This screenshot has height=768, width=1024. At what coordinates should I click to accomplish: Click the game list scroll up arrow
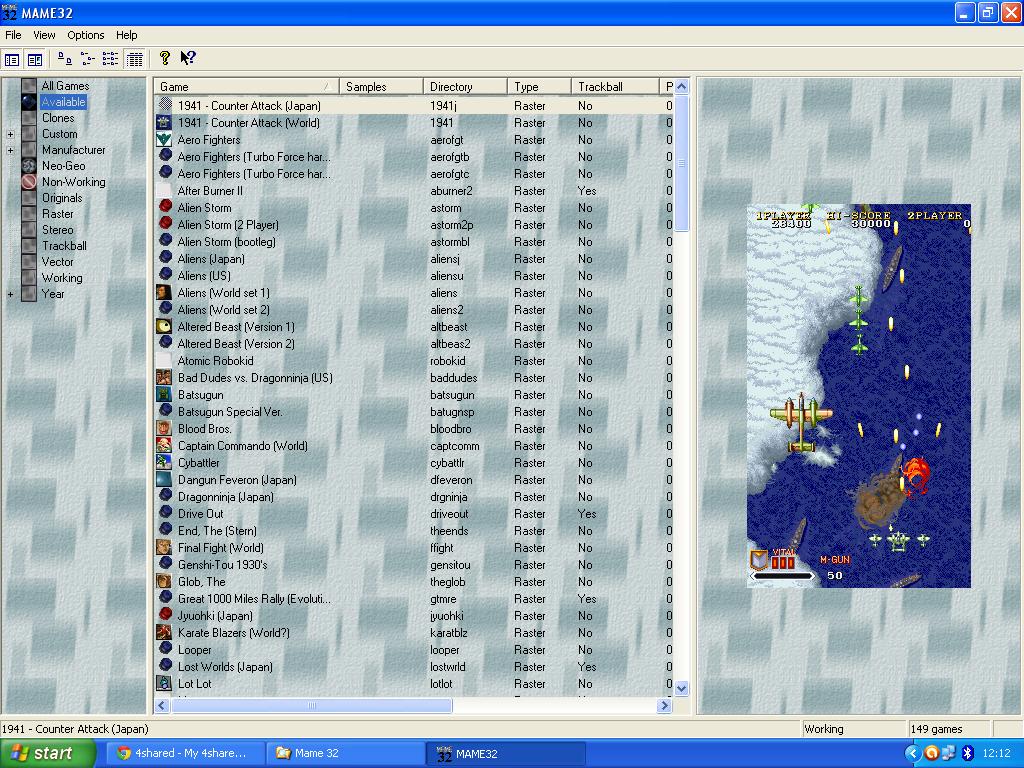pos(682,87)
